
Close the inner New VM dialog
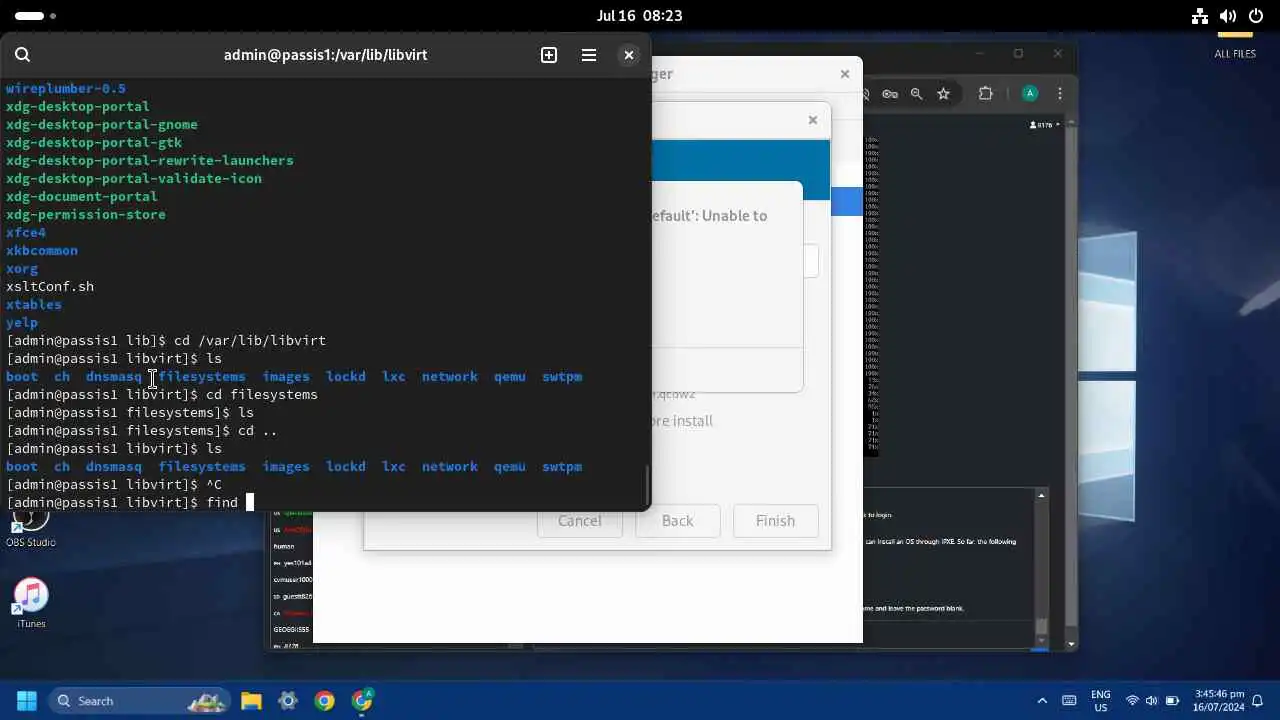(x=813, y=120)
